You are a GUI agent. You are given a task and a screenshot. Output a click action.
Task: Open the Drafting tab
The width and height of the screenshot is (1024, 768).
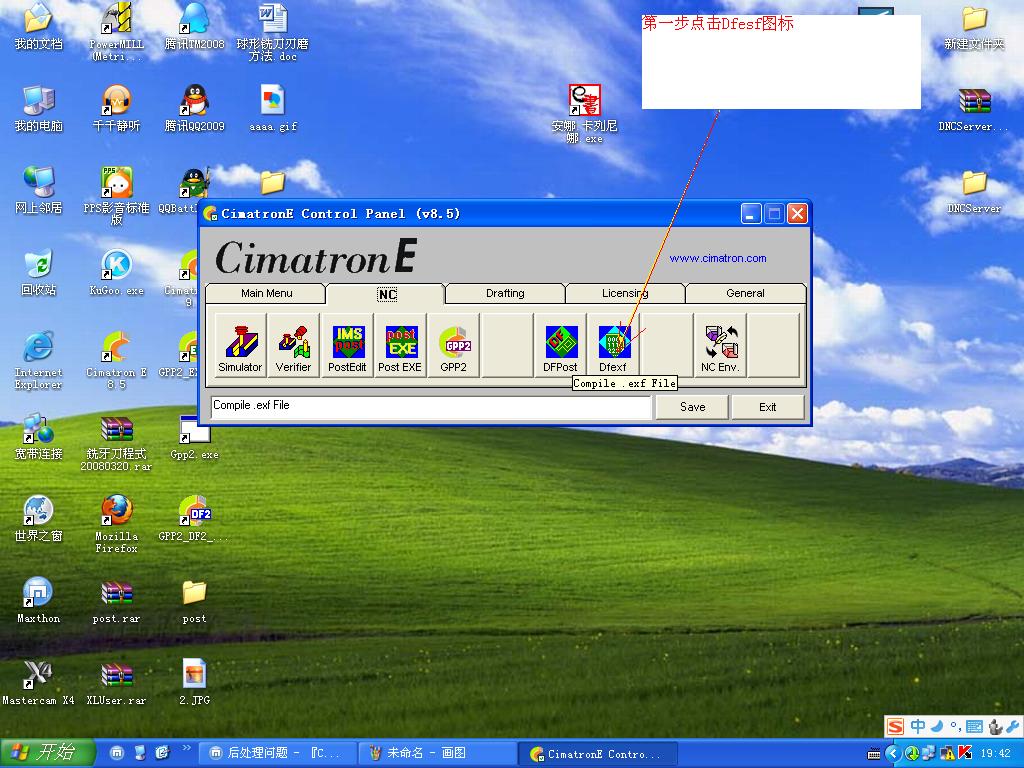[505, 293]
